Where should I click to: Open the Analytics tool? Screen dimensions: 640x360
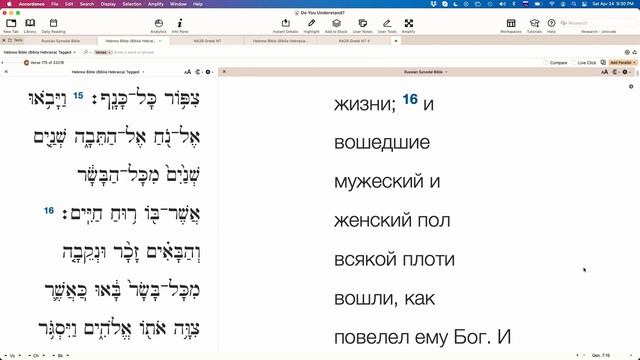(158, 25)
